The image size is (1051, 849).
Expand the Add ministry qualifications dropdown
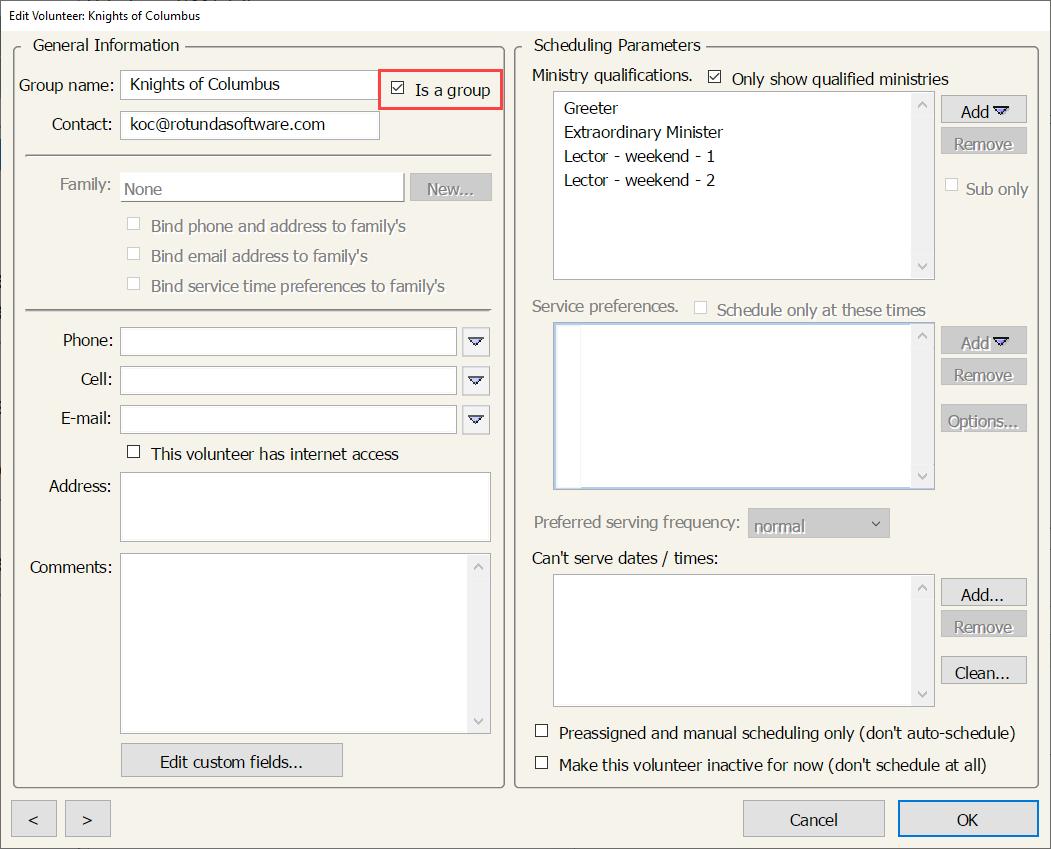tap(983, 111)
